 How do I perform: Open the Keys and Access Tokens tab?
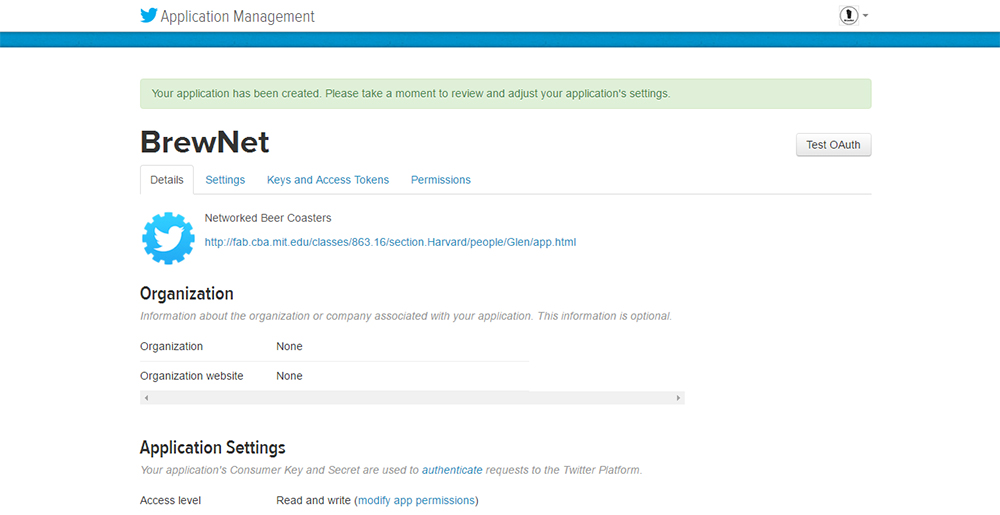tap(328, 180)
